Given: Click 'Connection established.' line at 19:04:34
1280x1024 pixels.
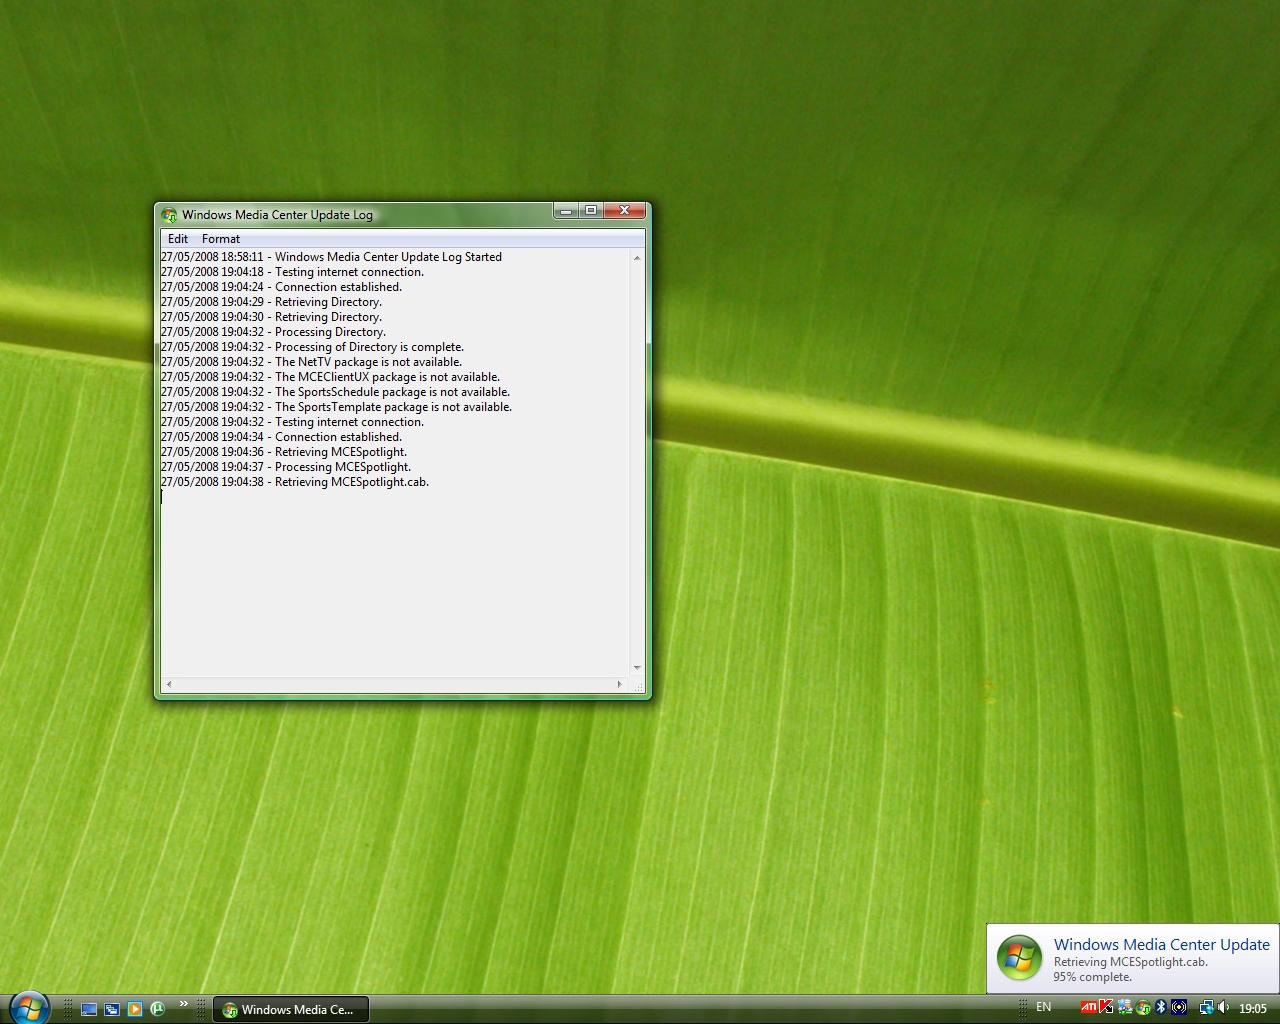Looking at the screenshot, I should (x=281, y=437).
